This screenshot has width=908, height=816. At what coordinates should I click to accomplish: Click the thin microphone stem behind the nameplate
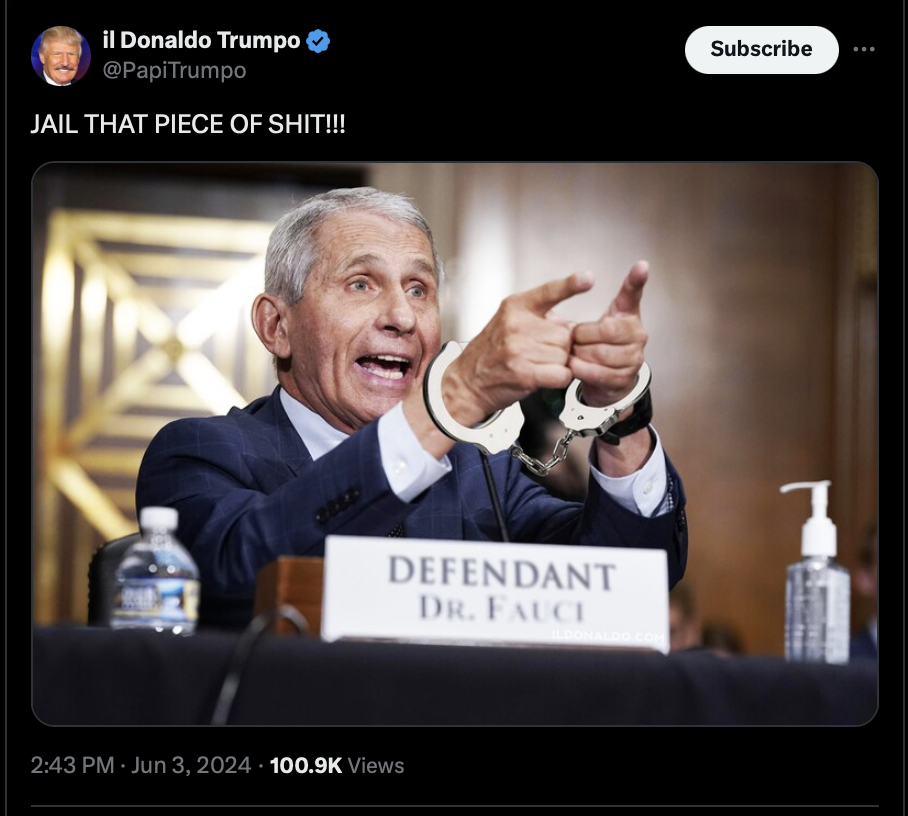tap(495, 497)
